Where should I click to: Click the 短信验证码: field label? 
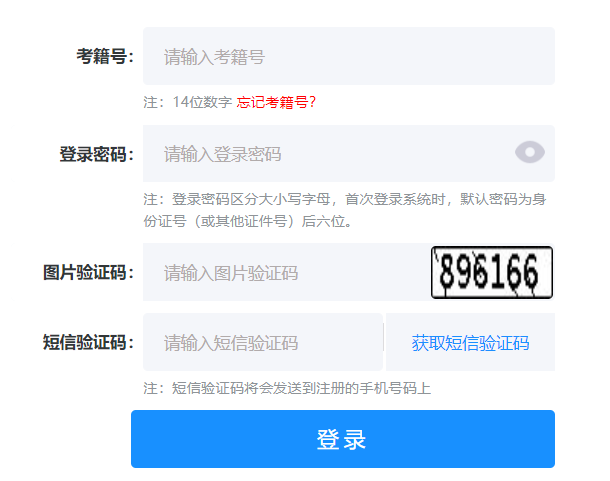[x=88, y=342]
